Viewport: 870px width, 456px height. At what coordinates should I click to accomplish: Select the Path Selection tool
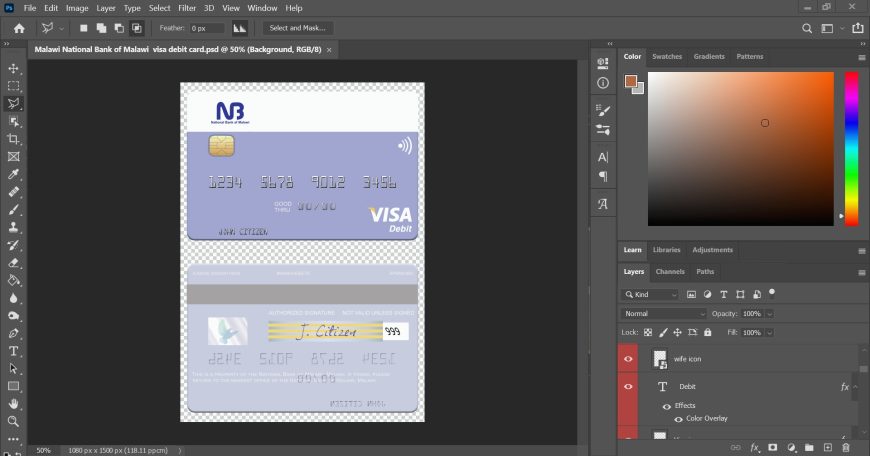(x=13, y=369)
